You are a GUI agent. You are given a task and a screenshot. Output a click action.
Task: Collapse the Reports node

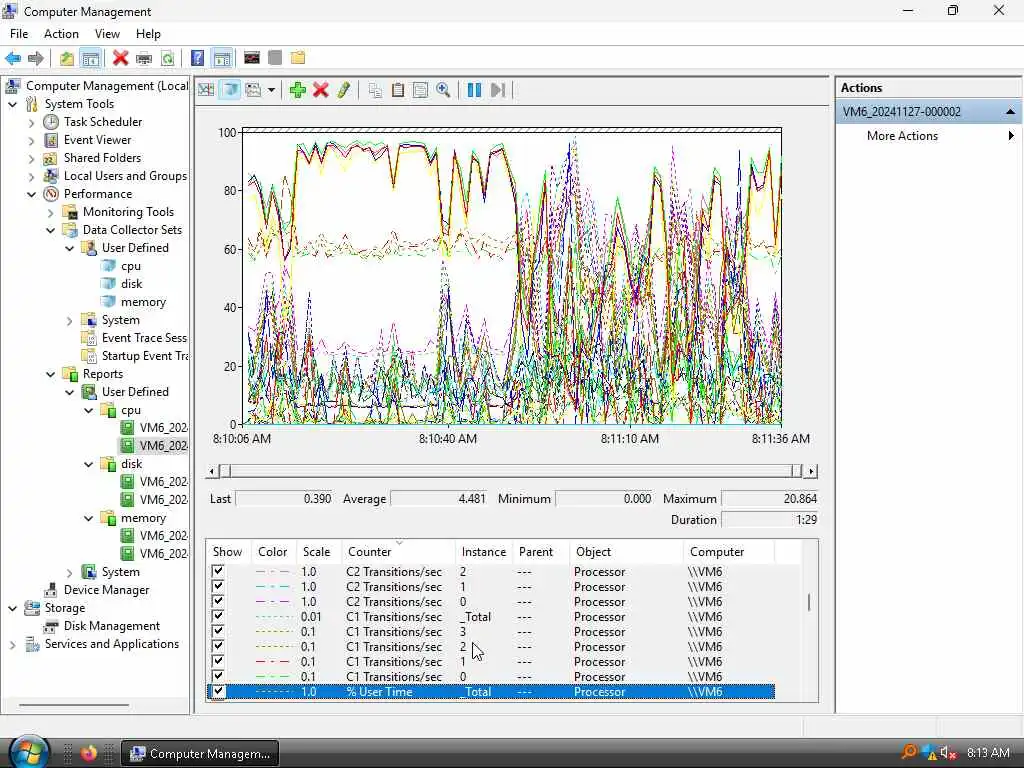pyautogui.click(x=50, y=374)
